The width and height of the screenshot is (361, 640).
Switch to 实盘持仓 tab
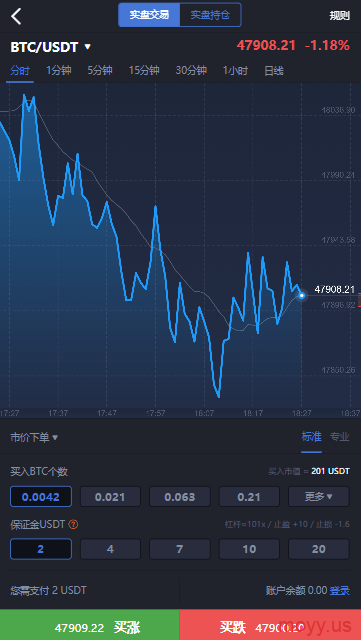pyautogui.click(x=210, y=15)
